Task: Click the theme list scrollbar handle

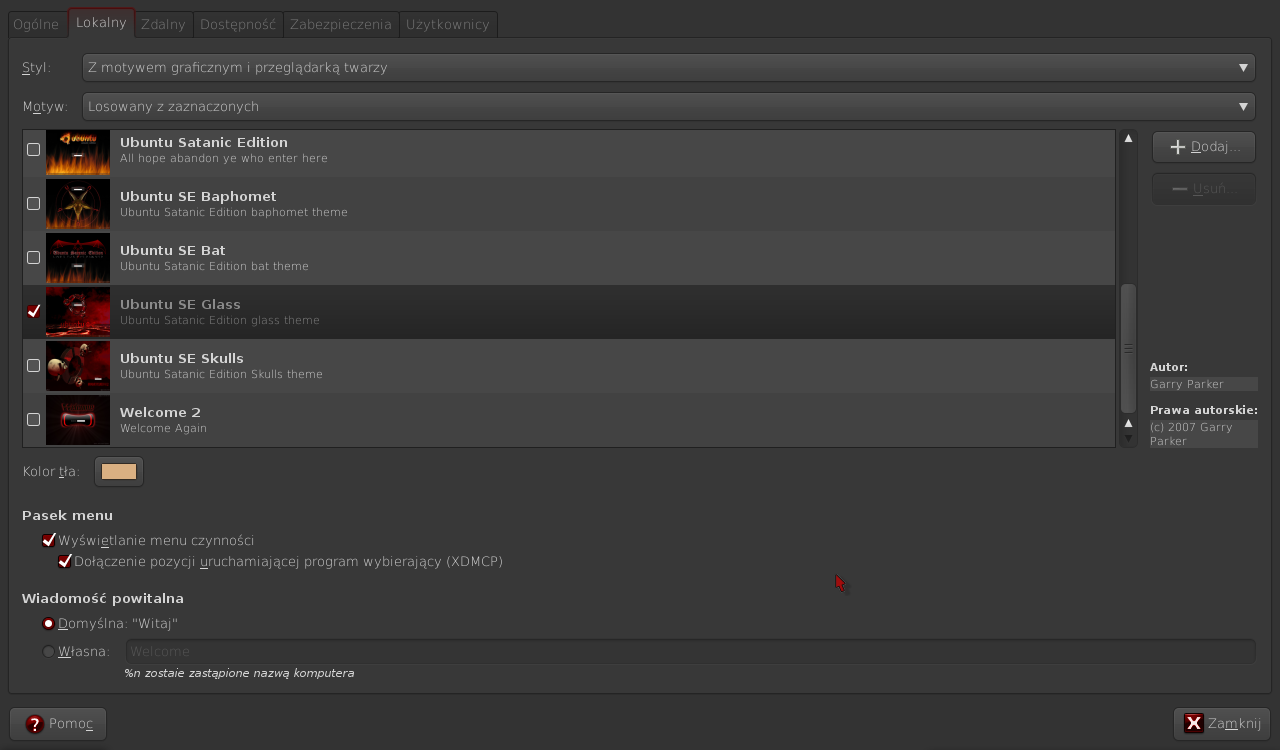Action: (x=1128, y=348)
